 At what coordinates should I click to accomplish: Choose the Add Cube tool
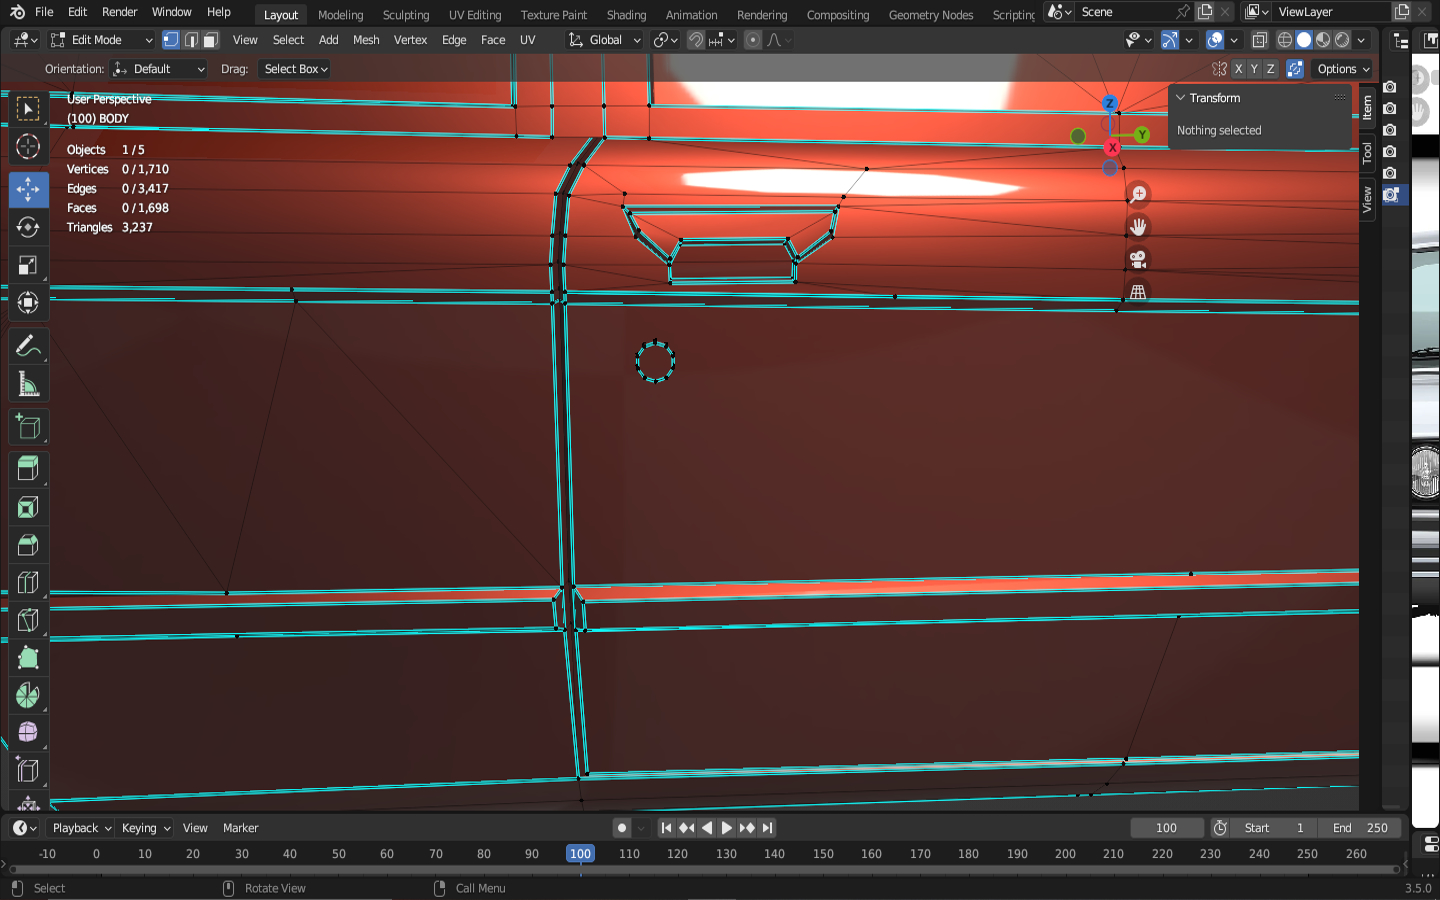point(28,427)
